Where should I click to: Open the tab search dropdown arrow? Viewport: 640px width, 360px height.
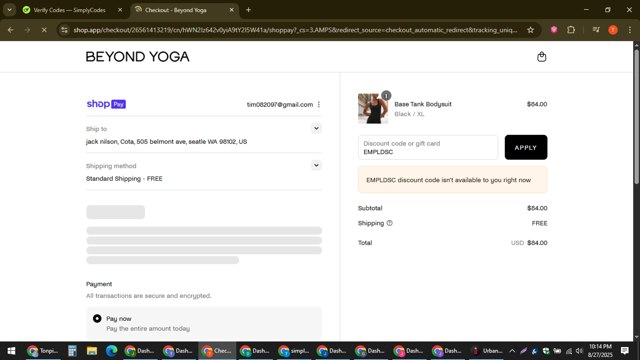[9, 10]
